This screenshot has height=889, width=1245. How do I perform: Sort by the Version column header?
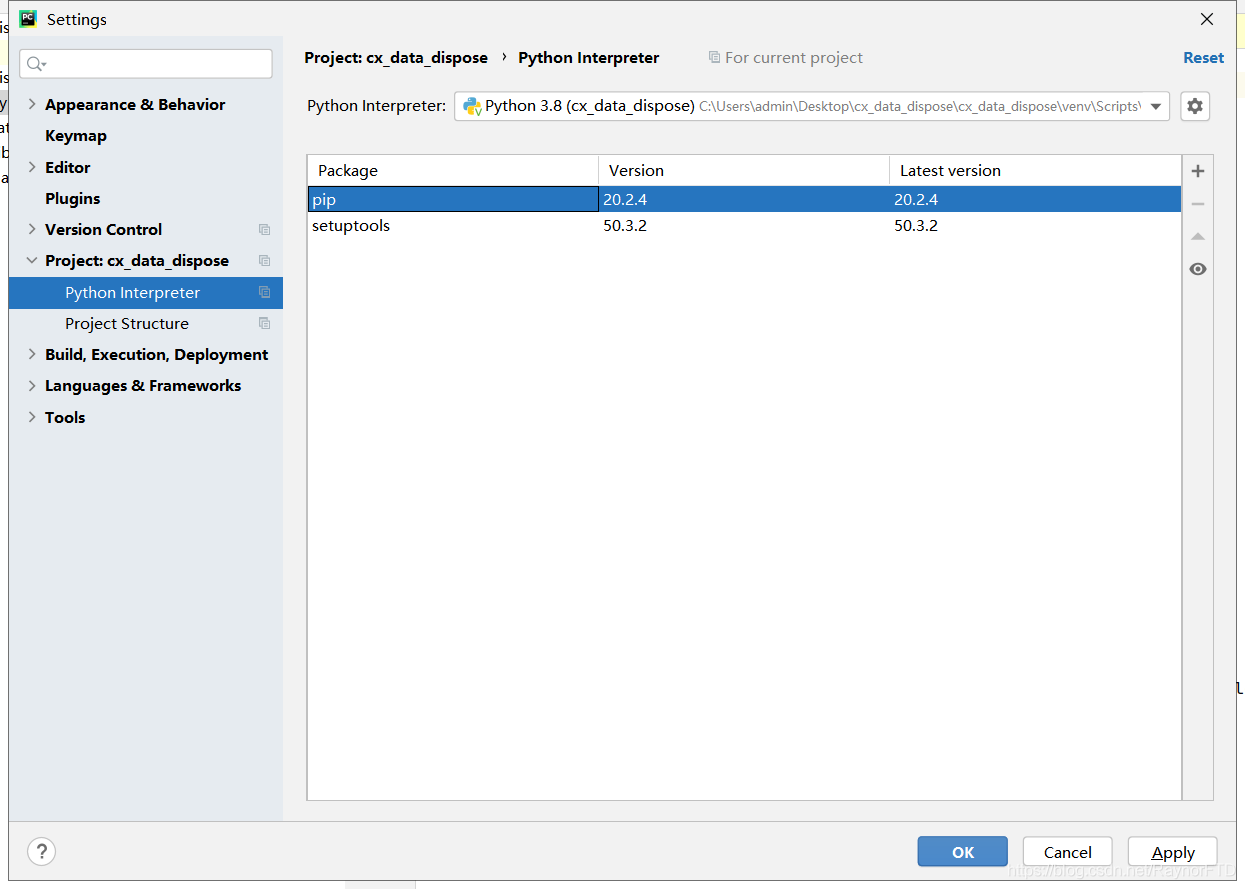[x=744, y=170]
